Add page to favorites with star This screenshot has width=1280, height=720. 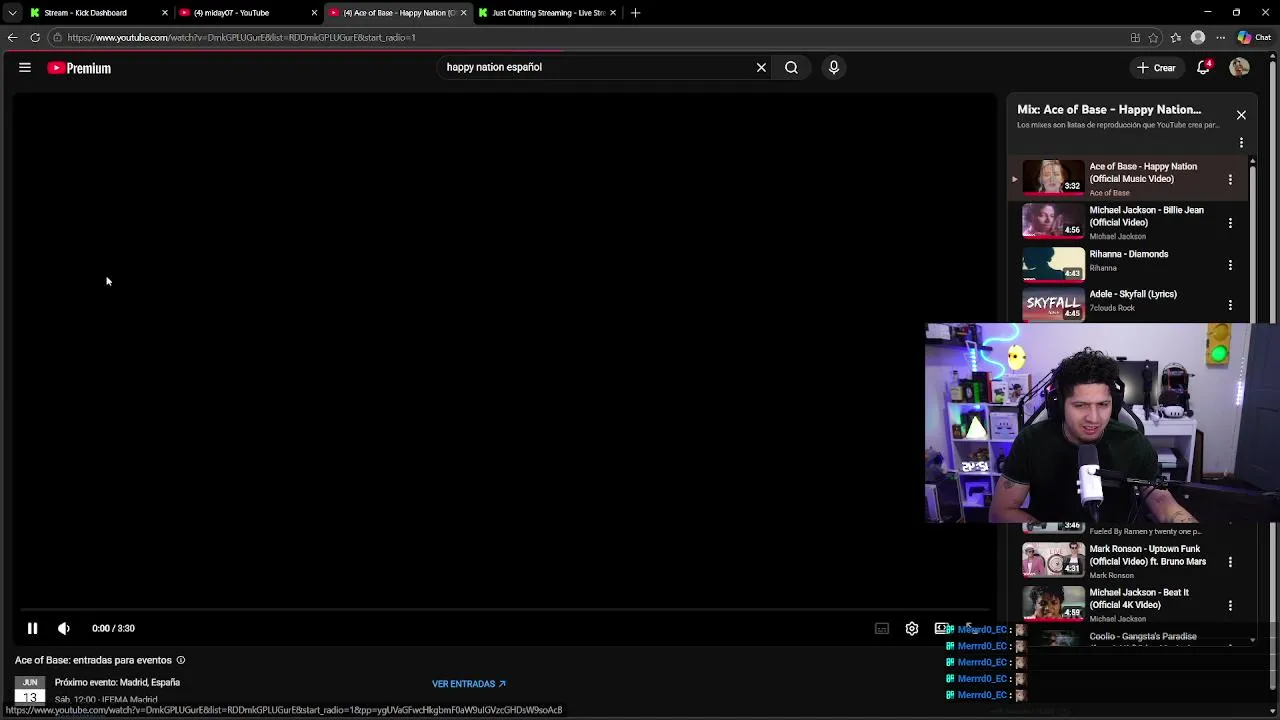tap(1153, 38)
